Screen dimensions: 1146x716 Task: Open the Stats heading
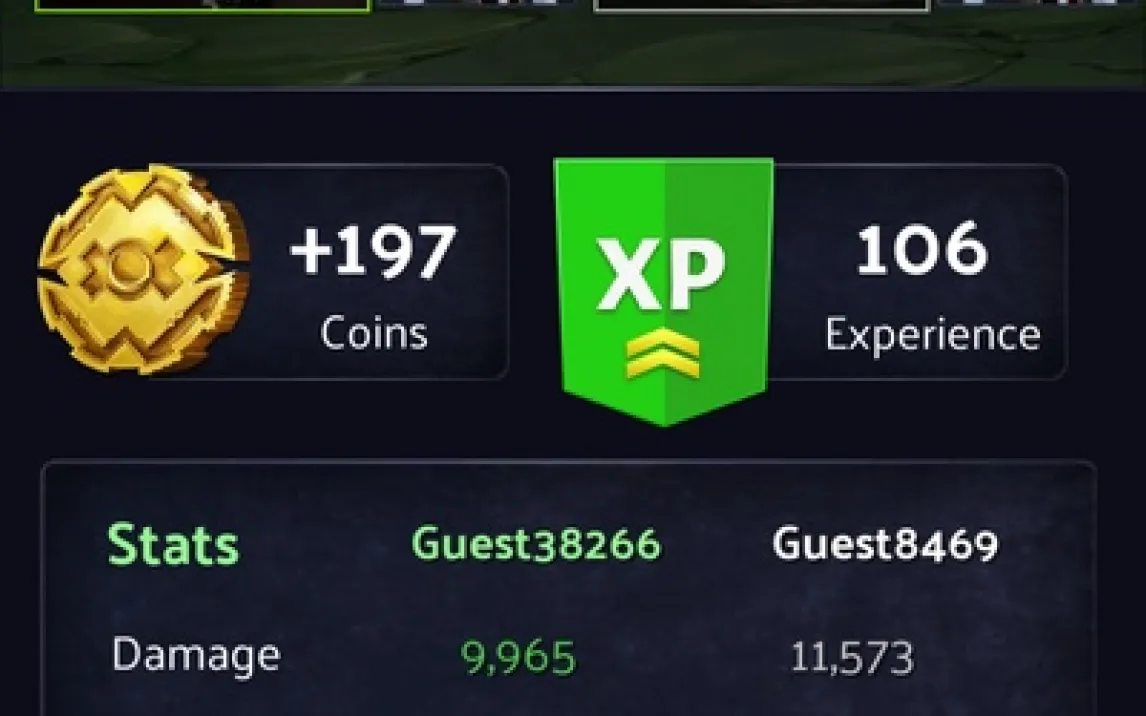pyautogui.click(x=173, y=544)
